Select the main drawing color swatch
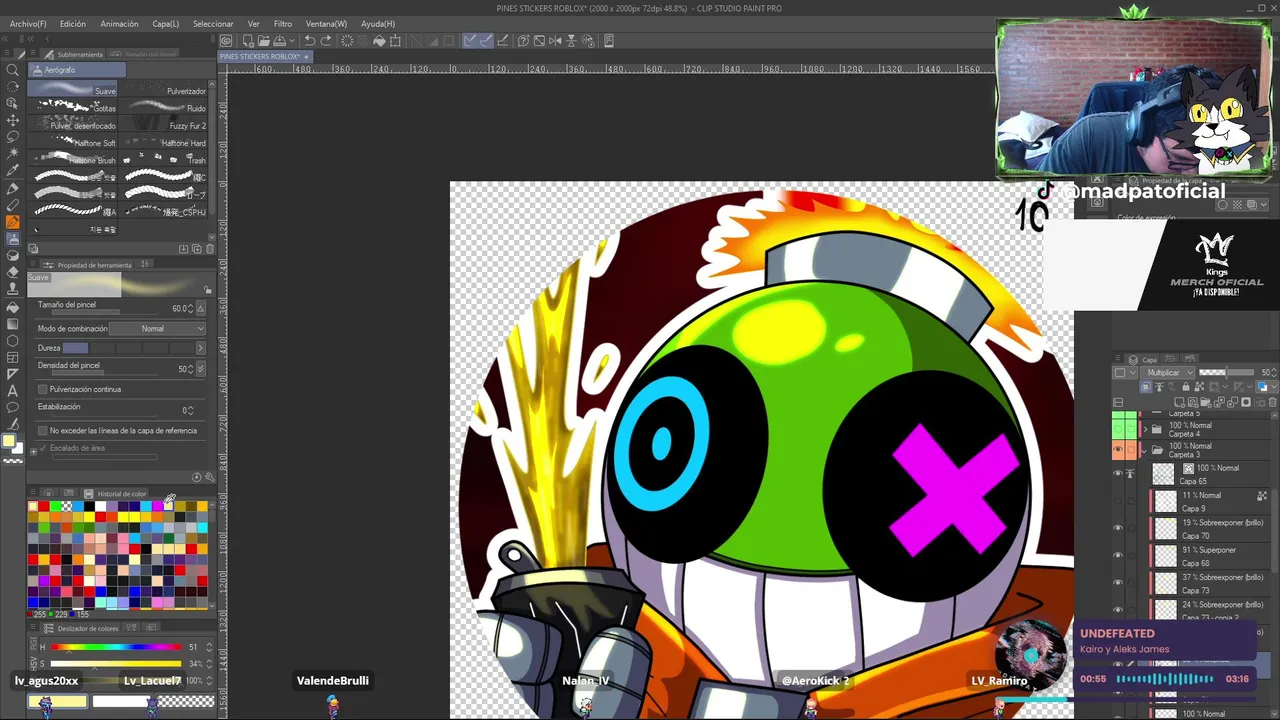The width and height of the screenshot is (1280, 720). point(9,441)
